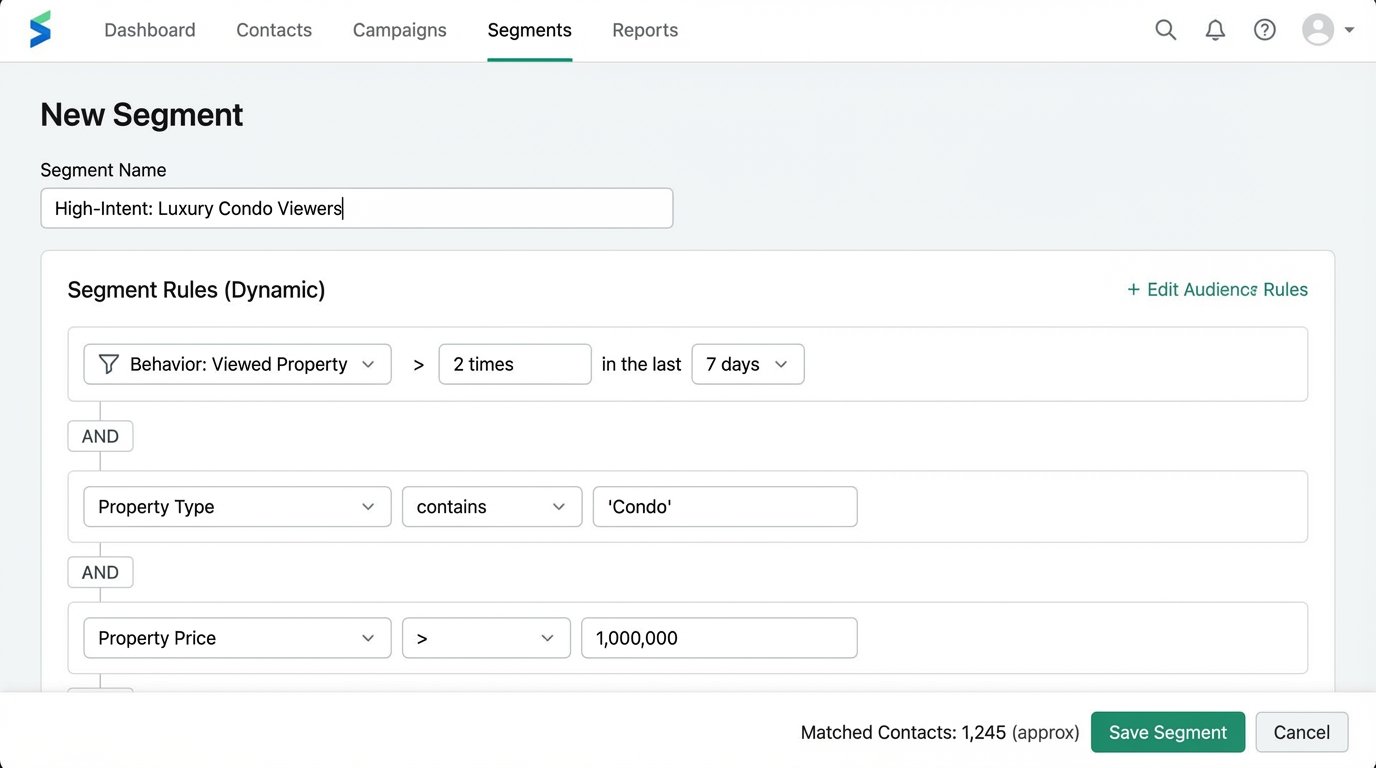Click the Save Segment button
The height and width of the screenshot is (768, 1376).
tap(1168, 732)
